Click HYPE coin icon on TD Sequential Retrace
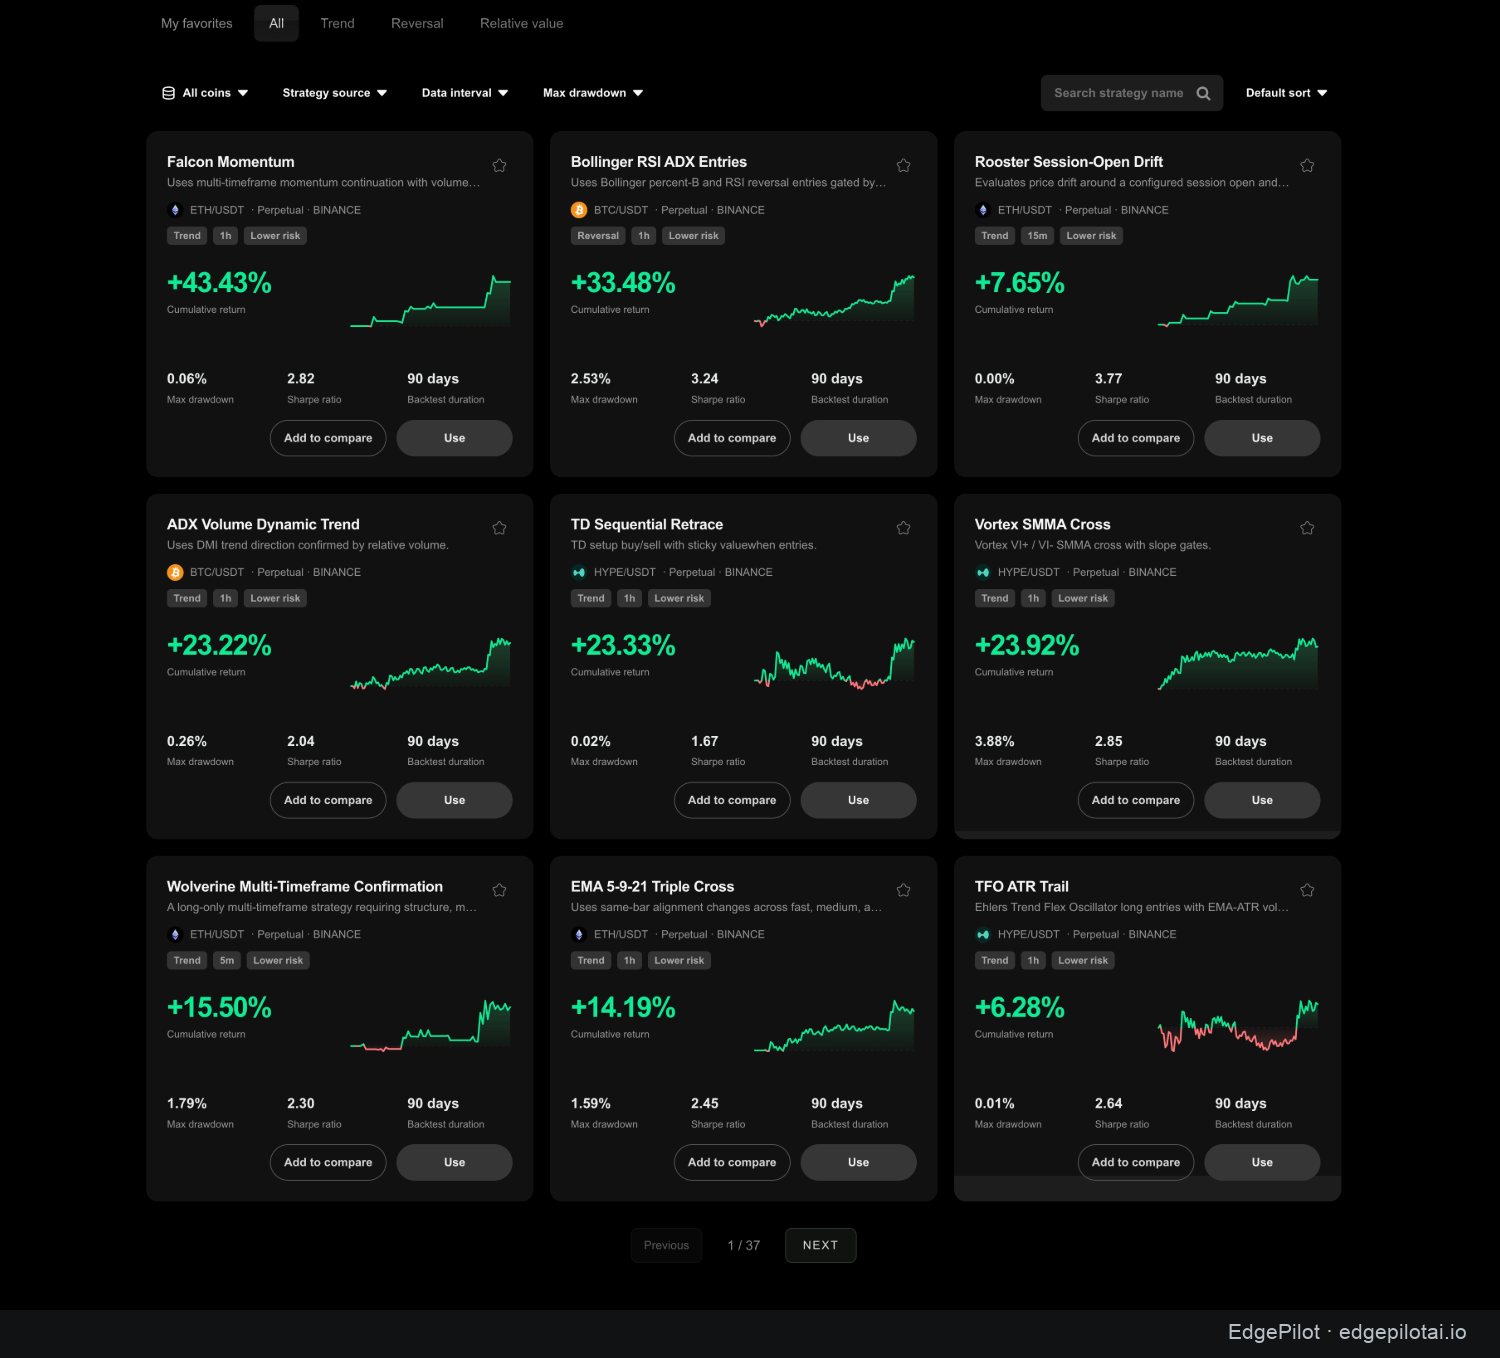 (x=578, y=572)
